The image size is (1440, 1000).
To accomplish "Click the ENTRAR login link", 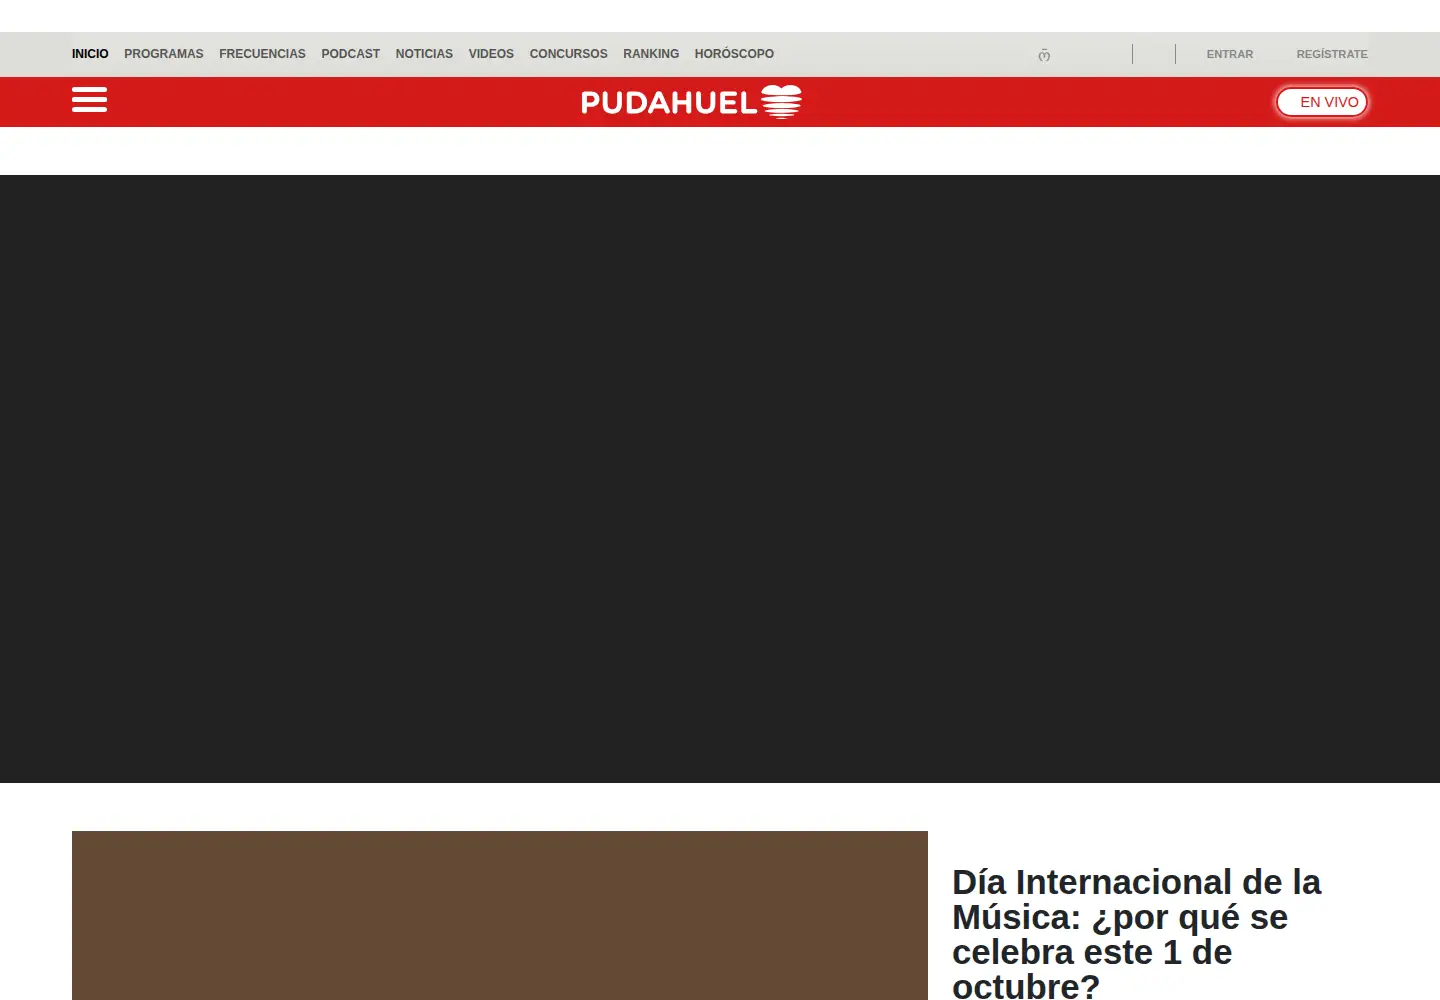I will coord(1229,54).
